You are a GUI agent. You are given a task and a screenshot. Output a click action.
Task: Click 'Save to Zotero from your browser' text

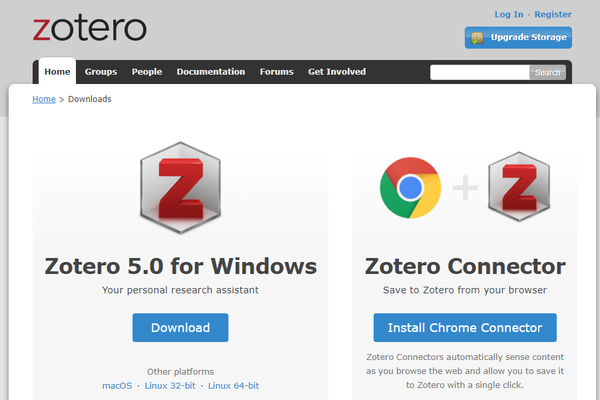coord(465,290)
